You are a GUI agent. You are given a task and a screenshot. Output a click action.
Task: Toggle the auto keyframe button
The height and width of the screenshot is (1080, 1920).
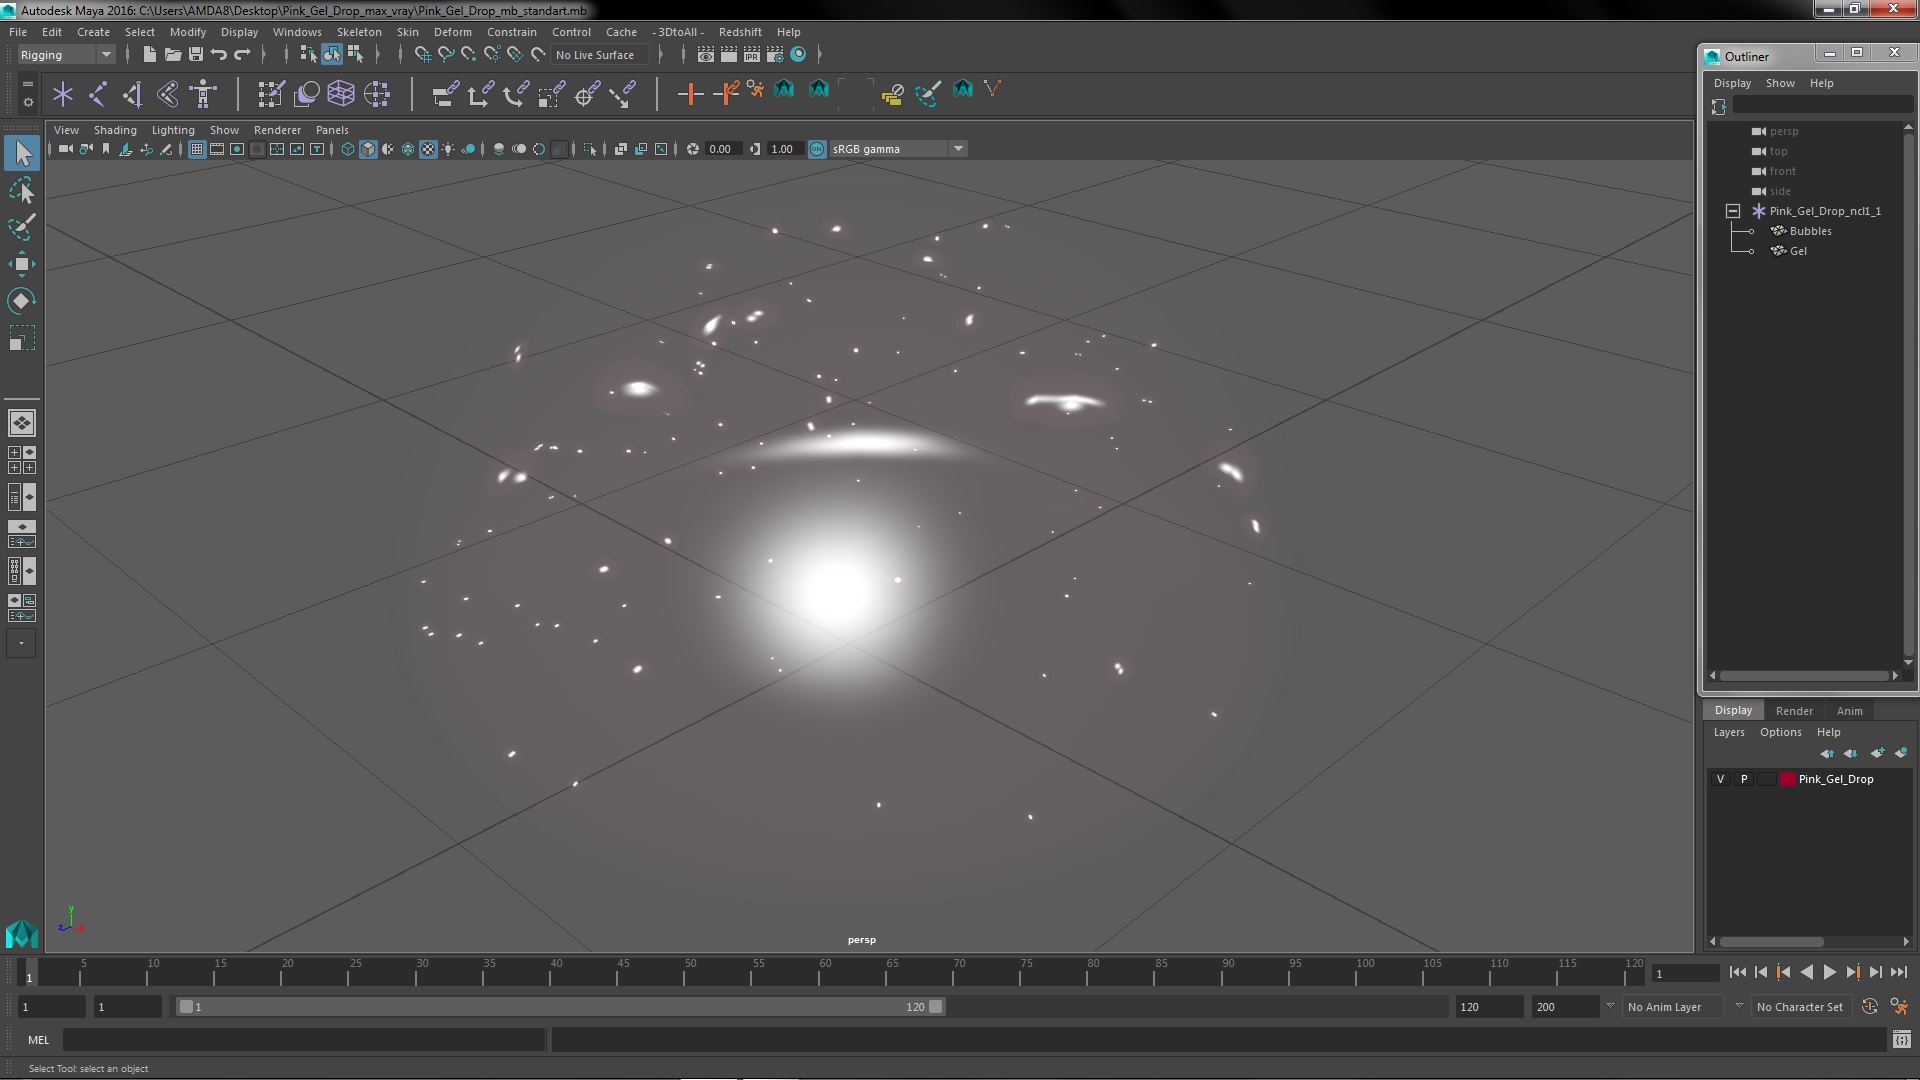(x=1870, y=1007)
